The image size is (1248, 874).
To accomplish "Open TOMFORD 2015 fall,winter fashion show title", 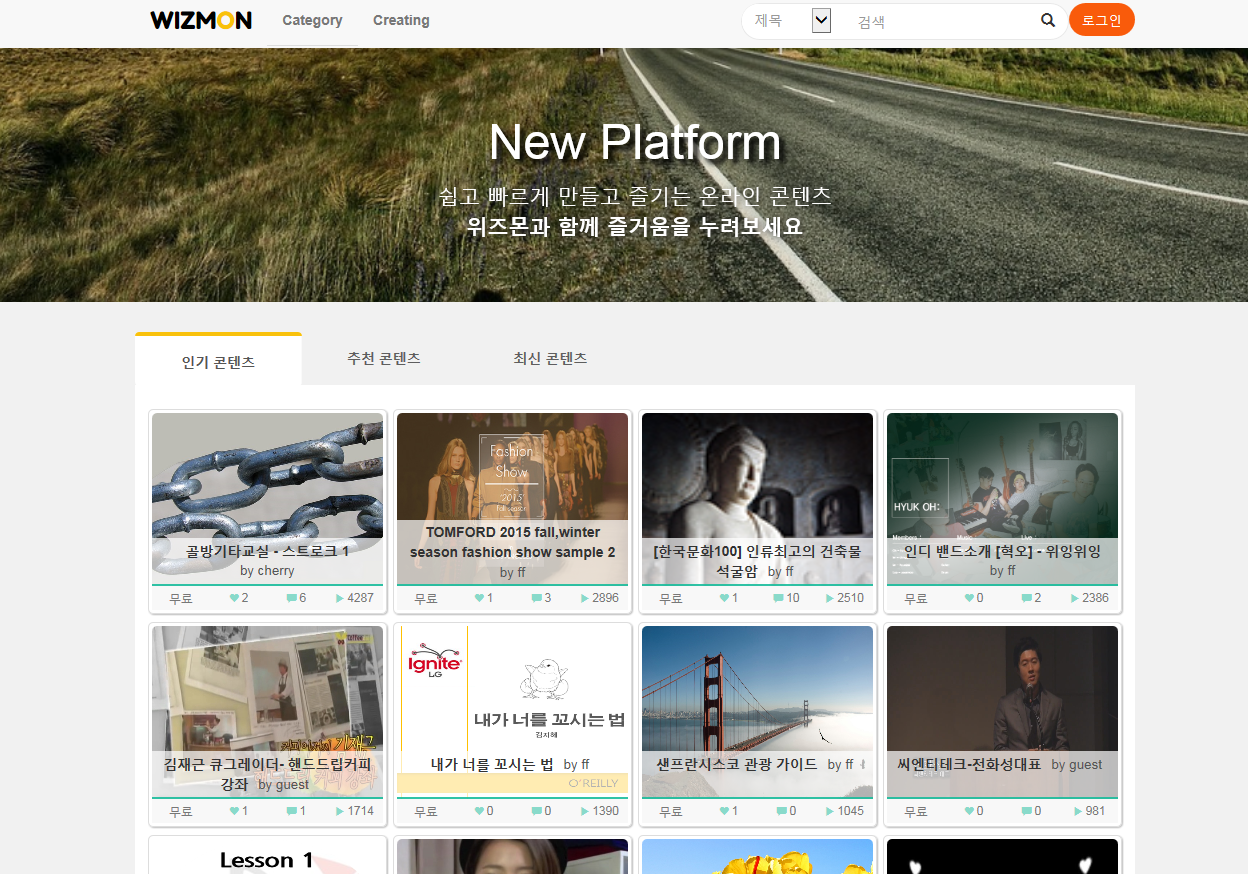I will 512,542.
